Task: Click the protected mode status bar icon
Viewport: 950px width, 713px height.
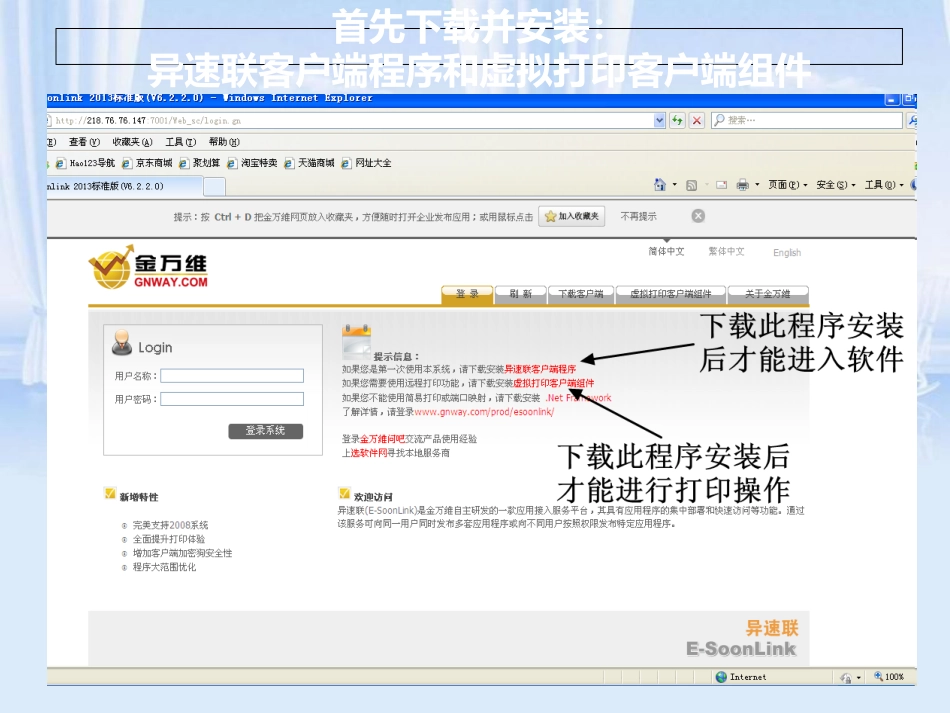Action: coord(846,677)
